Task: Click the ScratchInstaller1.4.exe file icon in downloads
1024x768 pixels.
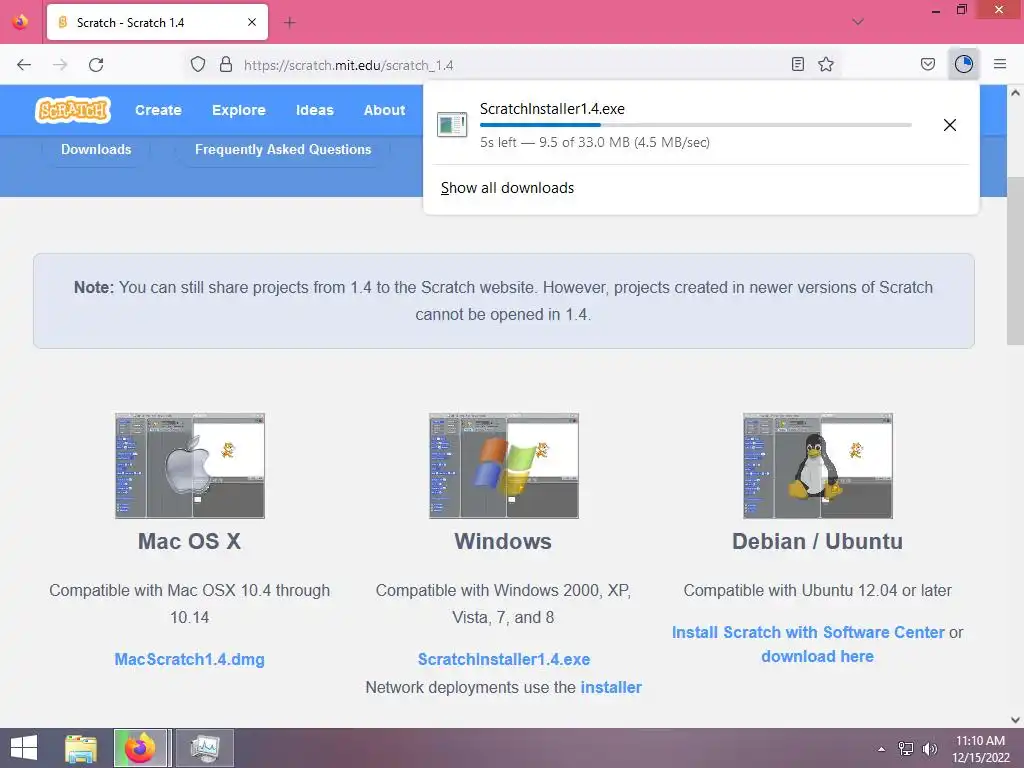Action: [452, 124]
